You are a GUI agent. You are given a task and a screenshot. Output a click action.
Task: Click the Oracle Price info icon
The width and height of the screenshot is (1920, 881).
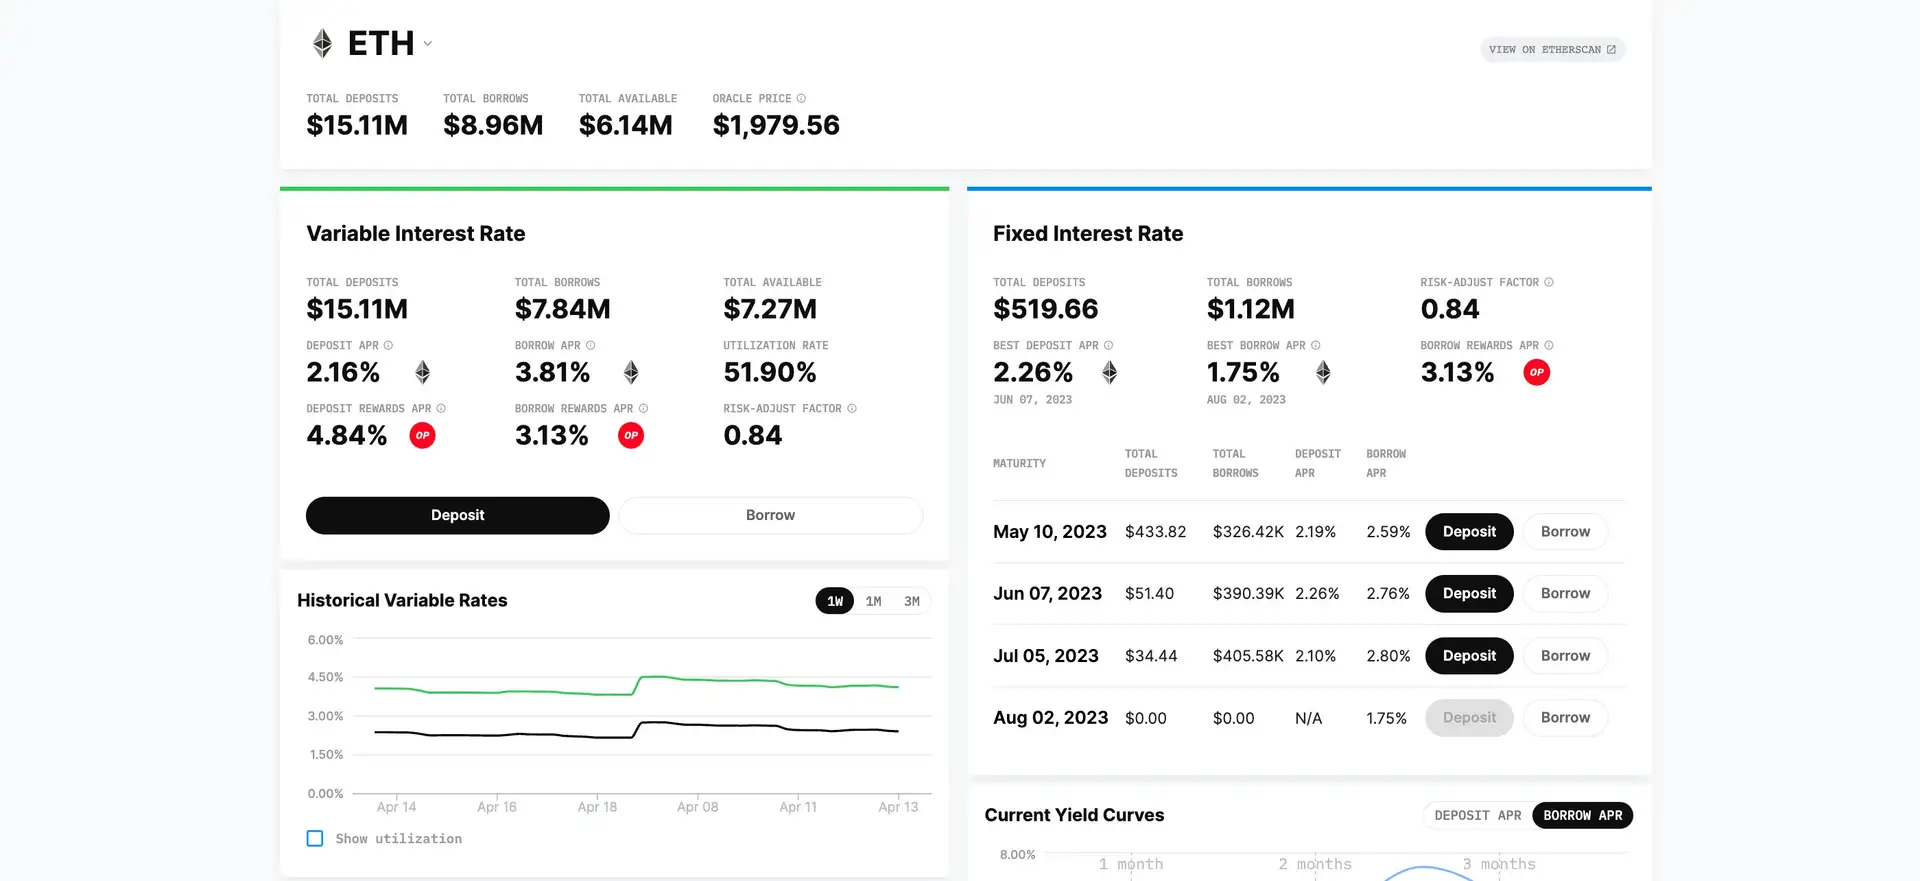coord(801,99)
